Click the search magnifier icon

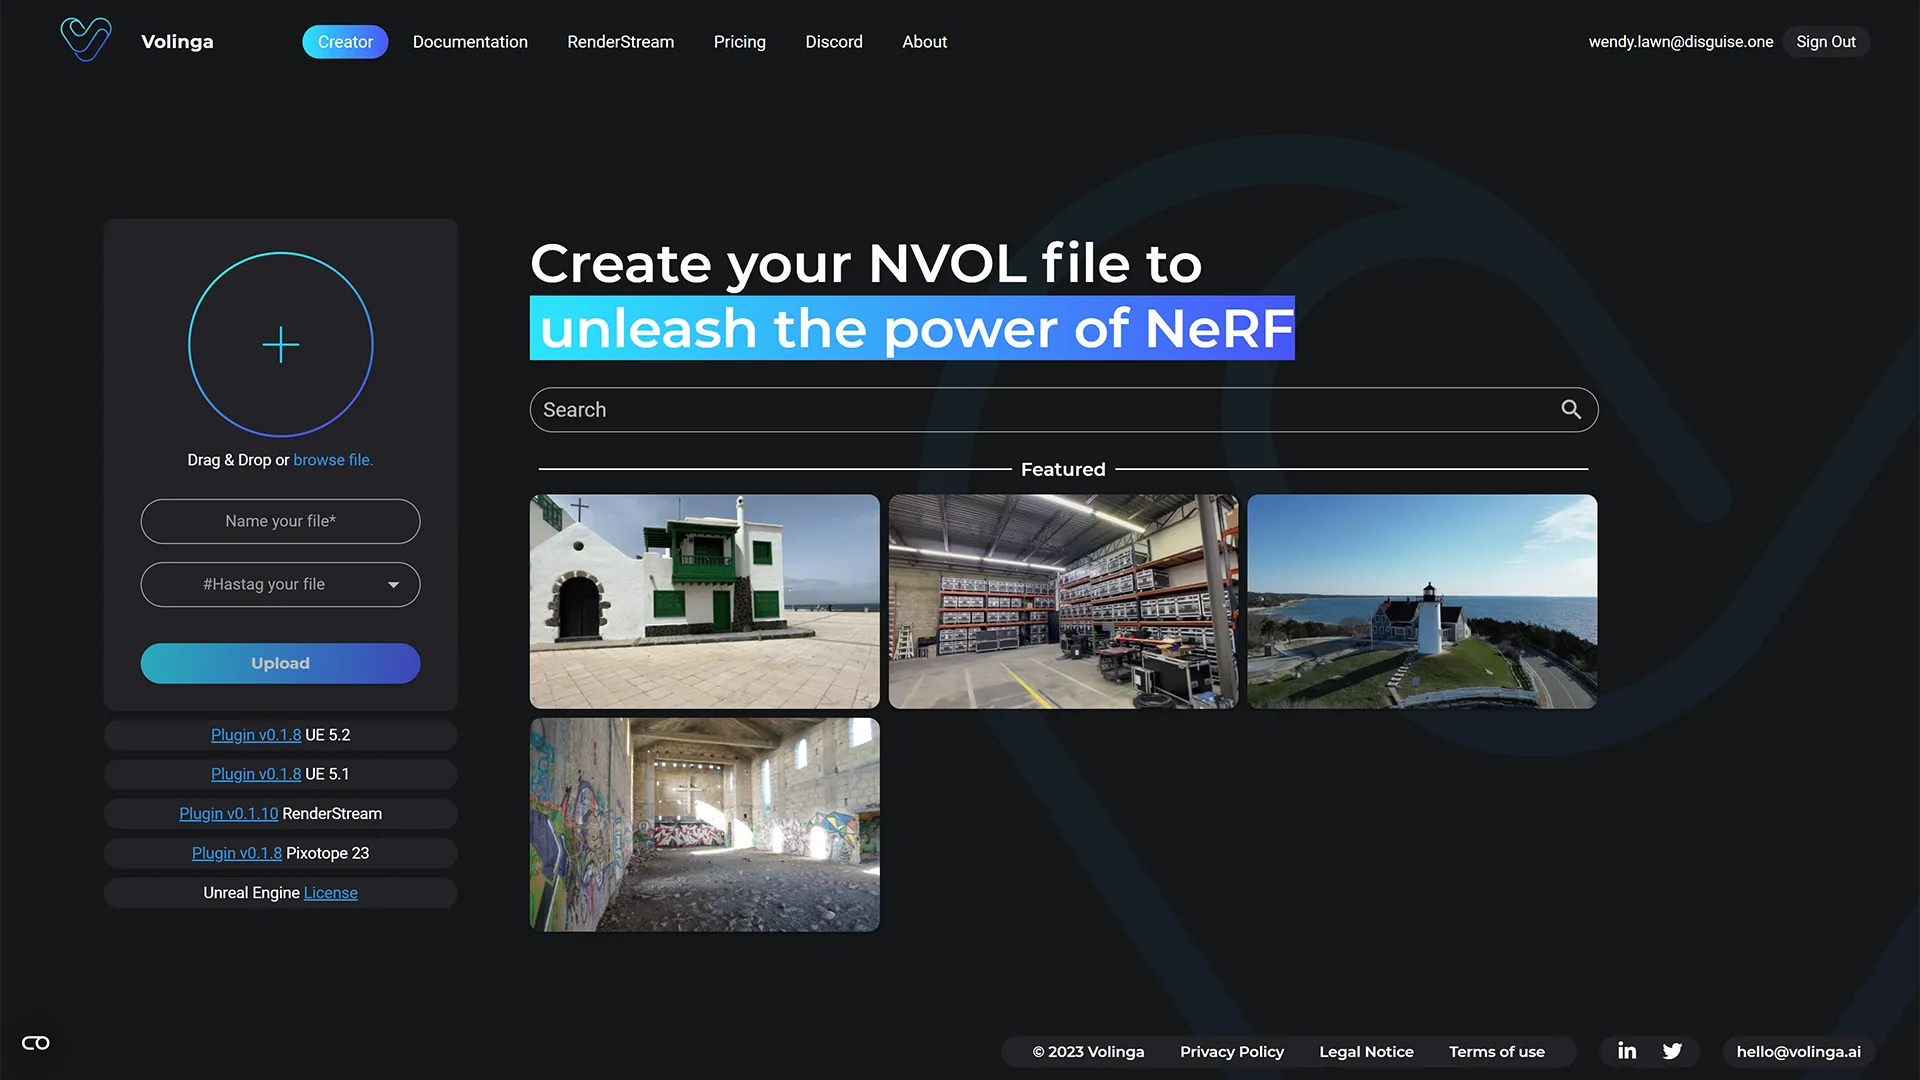[1571, 410]
